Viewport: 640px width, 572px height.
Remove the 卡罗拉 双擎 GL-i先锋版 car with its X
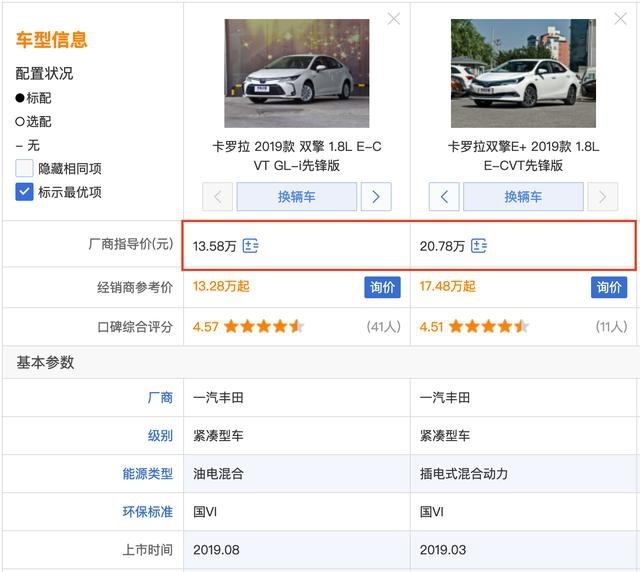[x=394, y=19]
